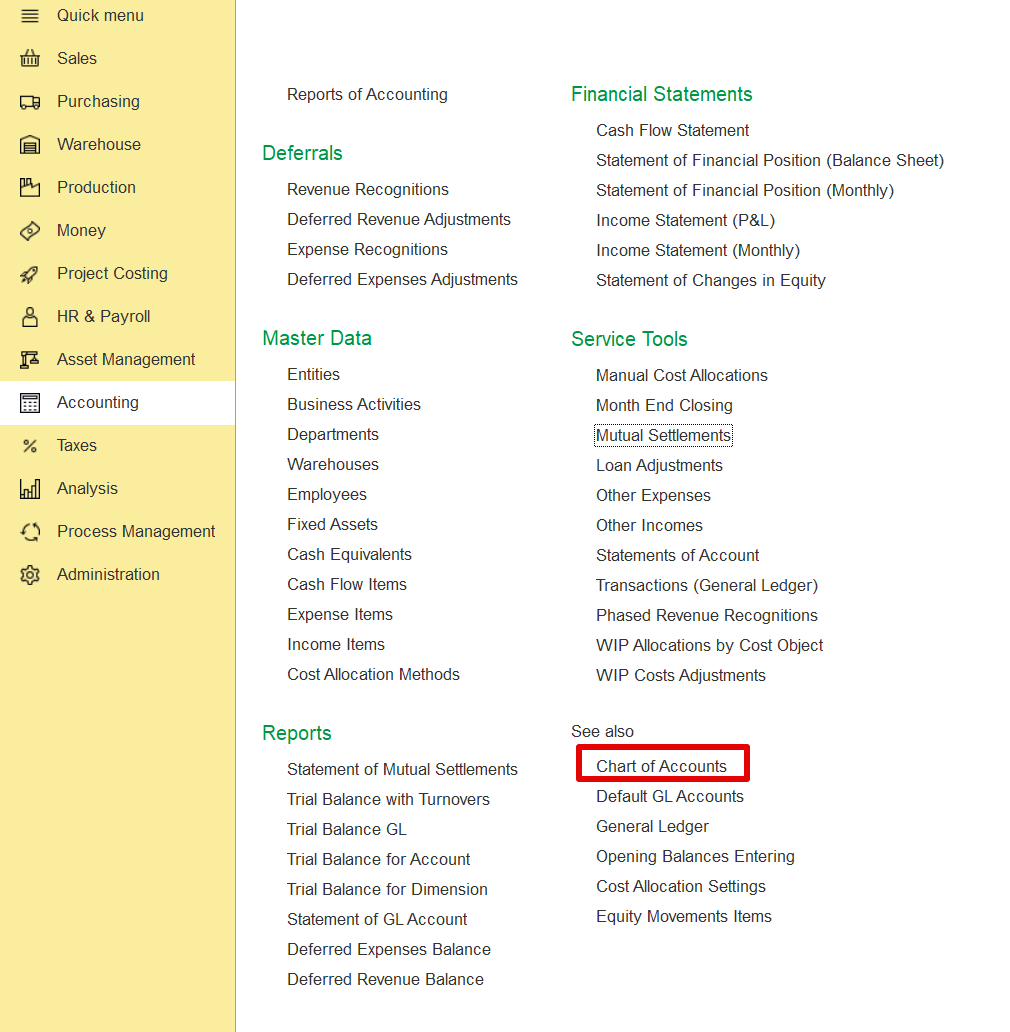Open the Entities master data
Viewport: 1010px width, 1032px height.
click(x=313, y=374)
